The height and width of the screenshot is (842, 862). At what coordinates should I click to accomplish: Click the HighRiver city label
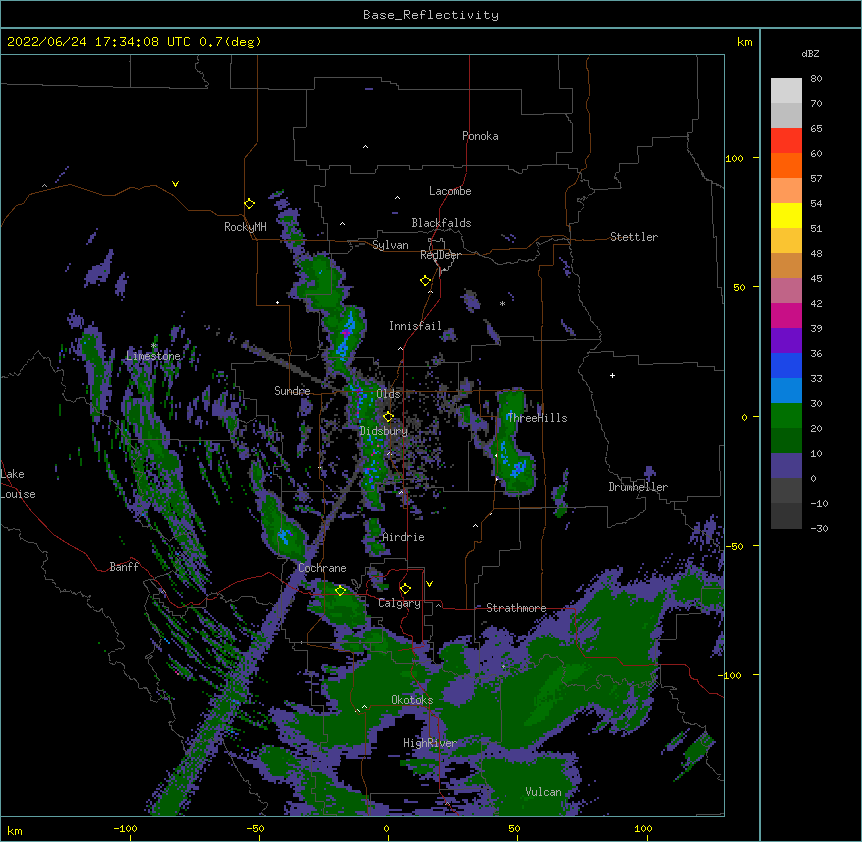(x=430, y=743)
